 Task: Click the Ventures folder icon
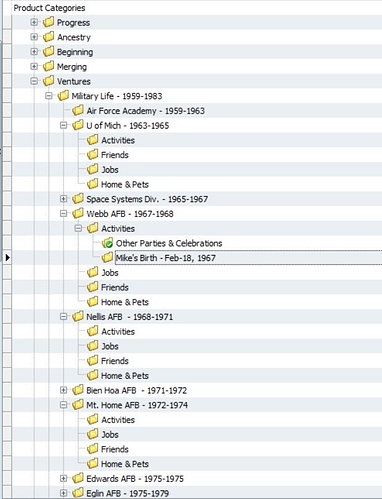(x=48, y=81)
